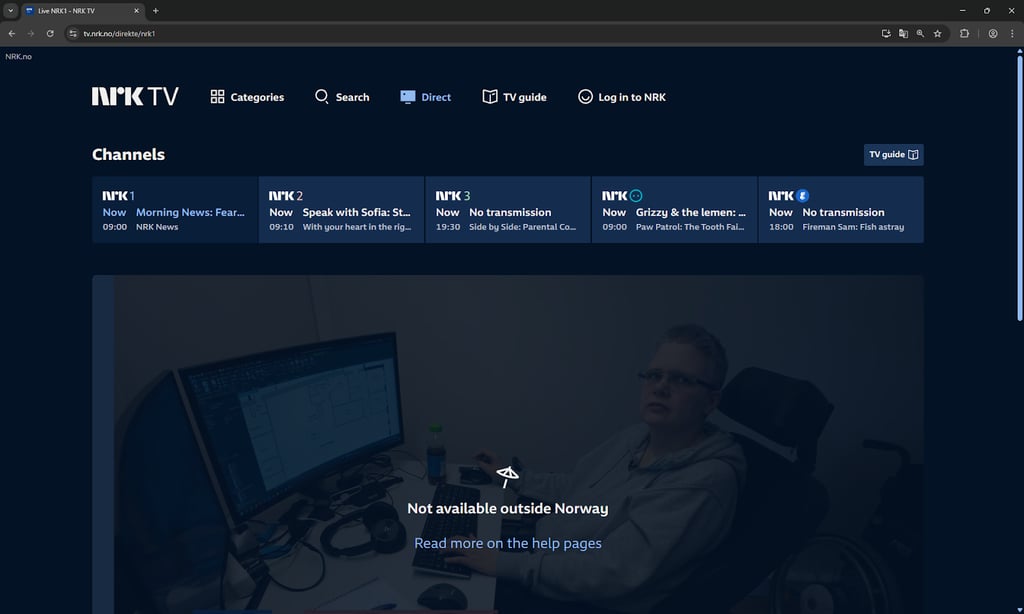The height and width of the screenshot is (614, 1024).
Task: Go back in browser history
Action: pyautogui.click(x=12, y=33)
